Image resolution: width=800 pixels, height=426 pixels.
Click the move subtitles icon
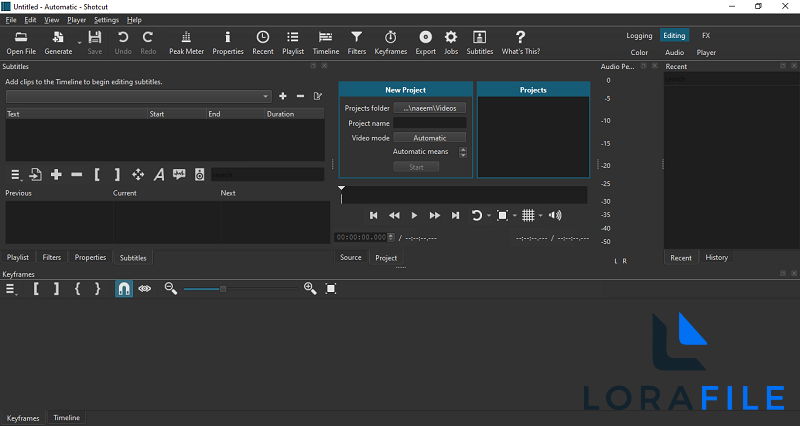coord(138,174)
